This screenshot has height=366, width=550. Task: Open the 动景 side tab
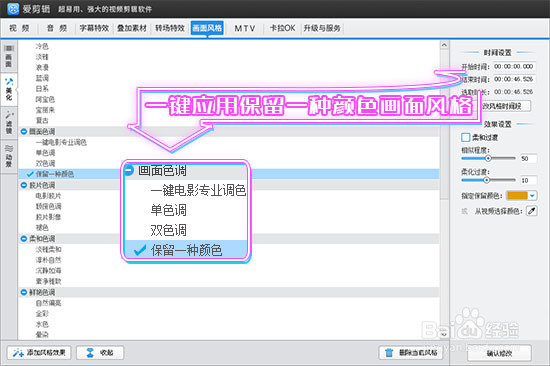[9, 157]
